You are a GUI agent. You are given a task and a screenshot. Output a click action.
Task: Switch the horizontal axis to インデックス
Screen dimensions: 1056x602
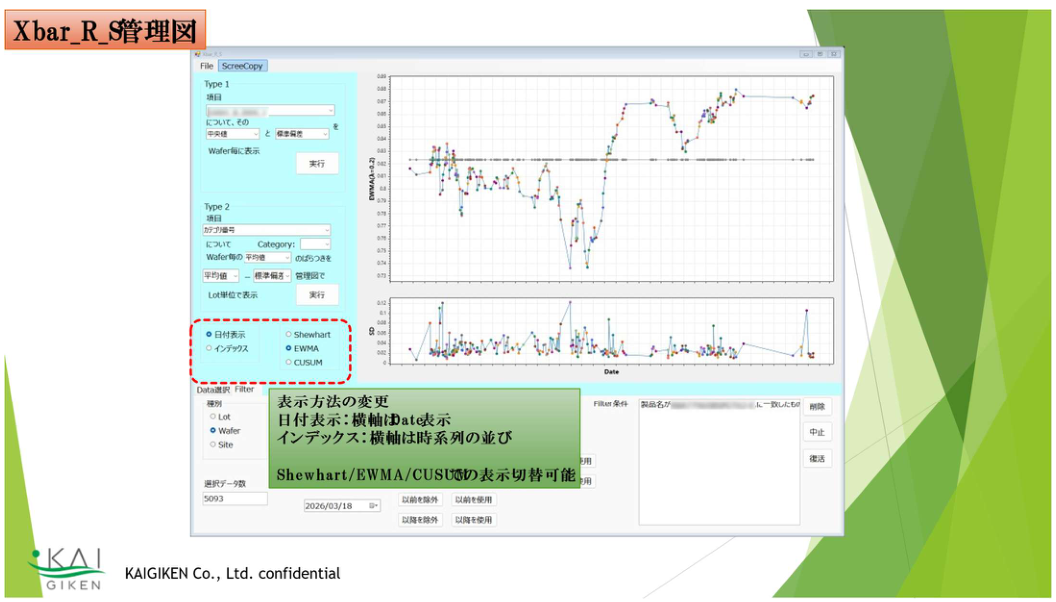(x=209, y=348)
